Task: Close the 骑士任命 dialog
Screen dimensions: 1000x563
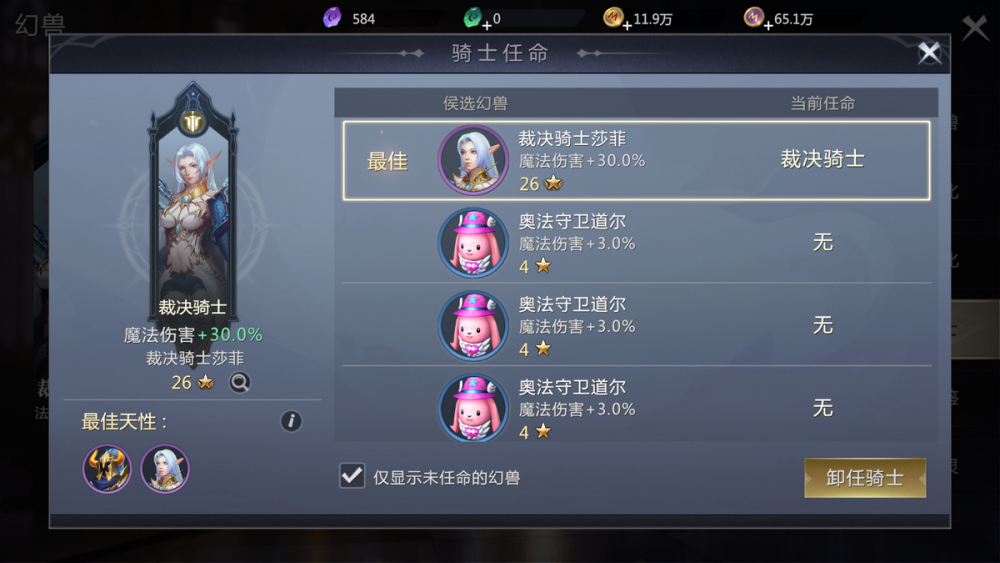Action: click(929, 53)
